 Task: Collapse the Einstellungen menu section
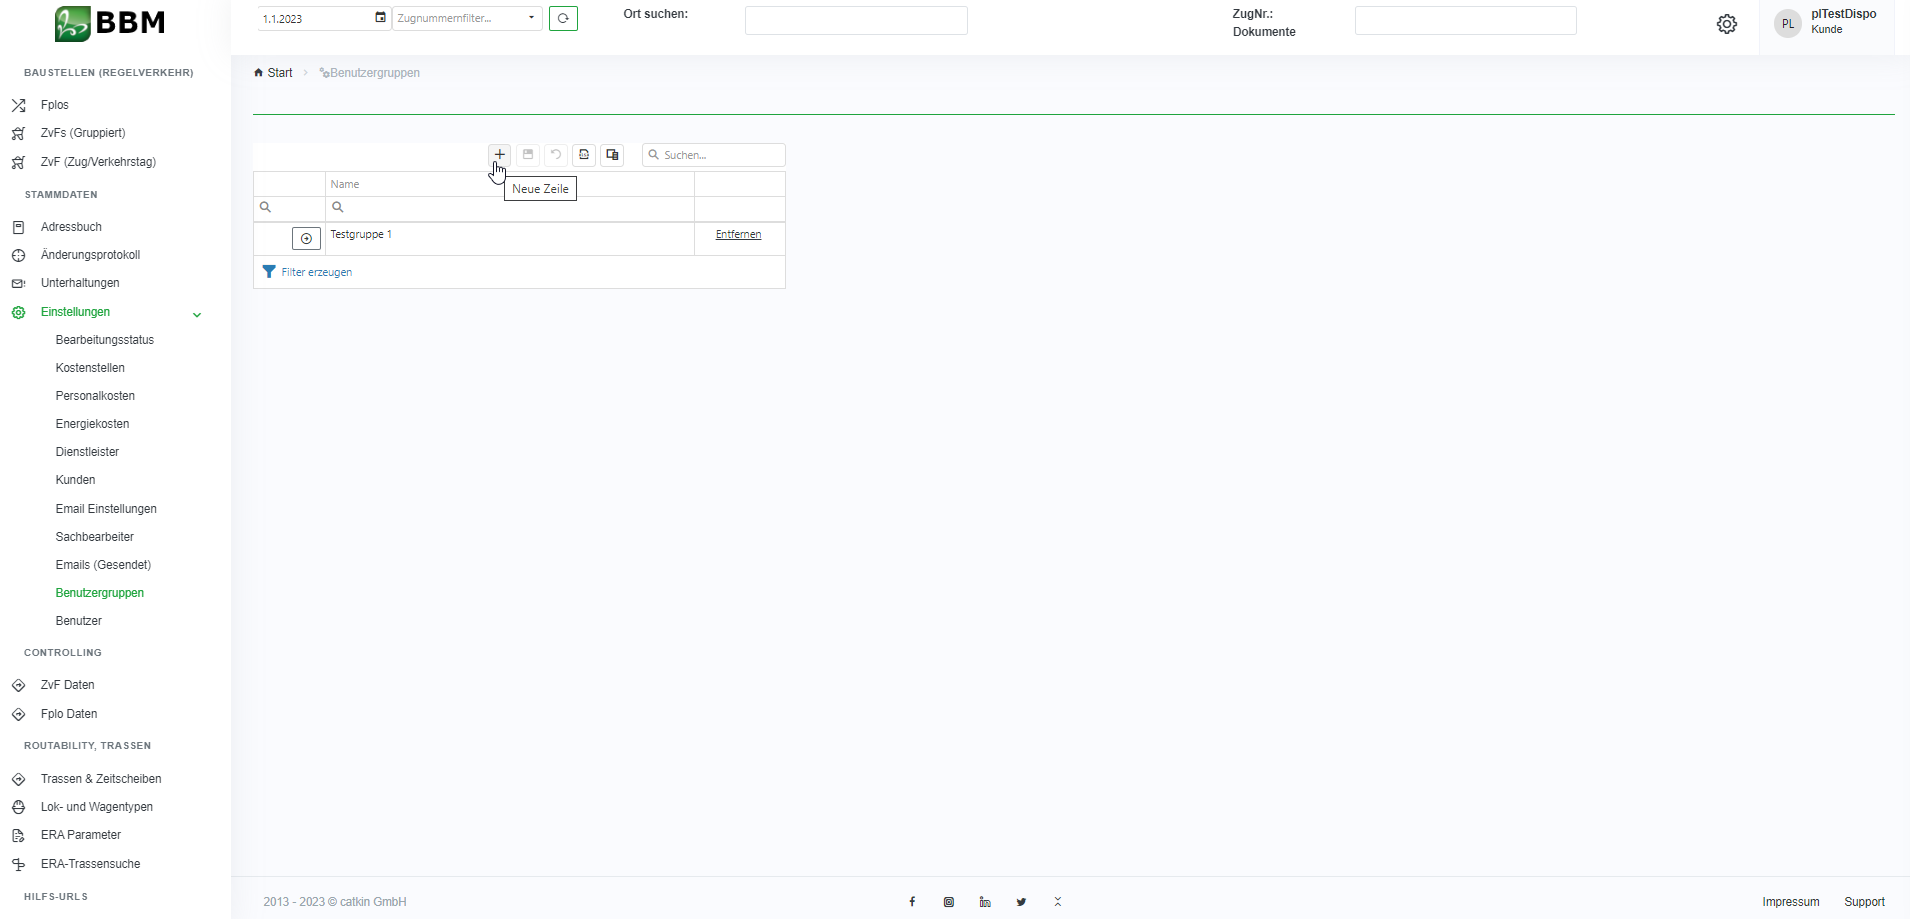[x=197, y=314]
